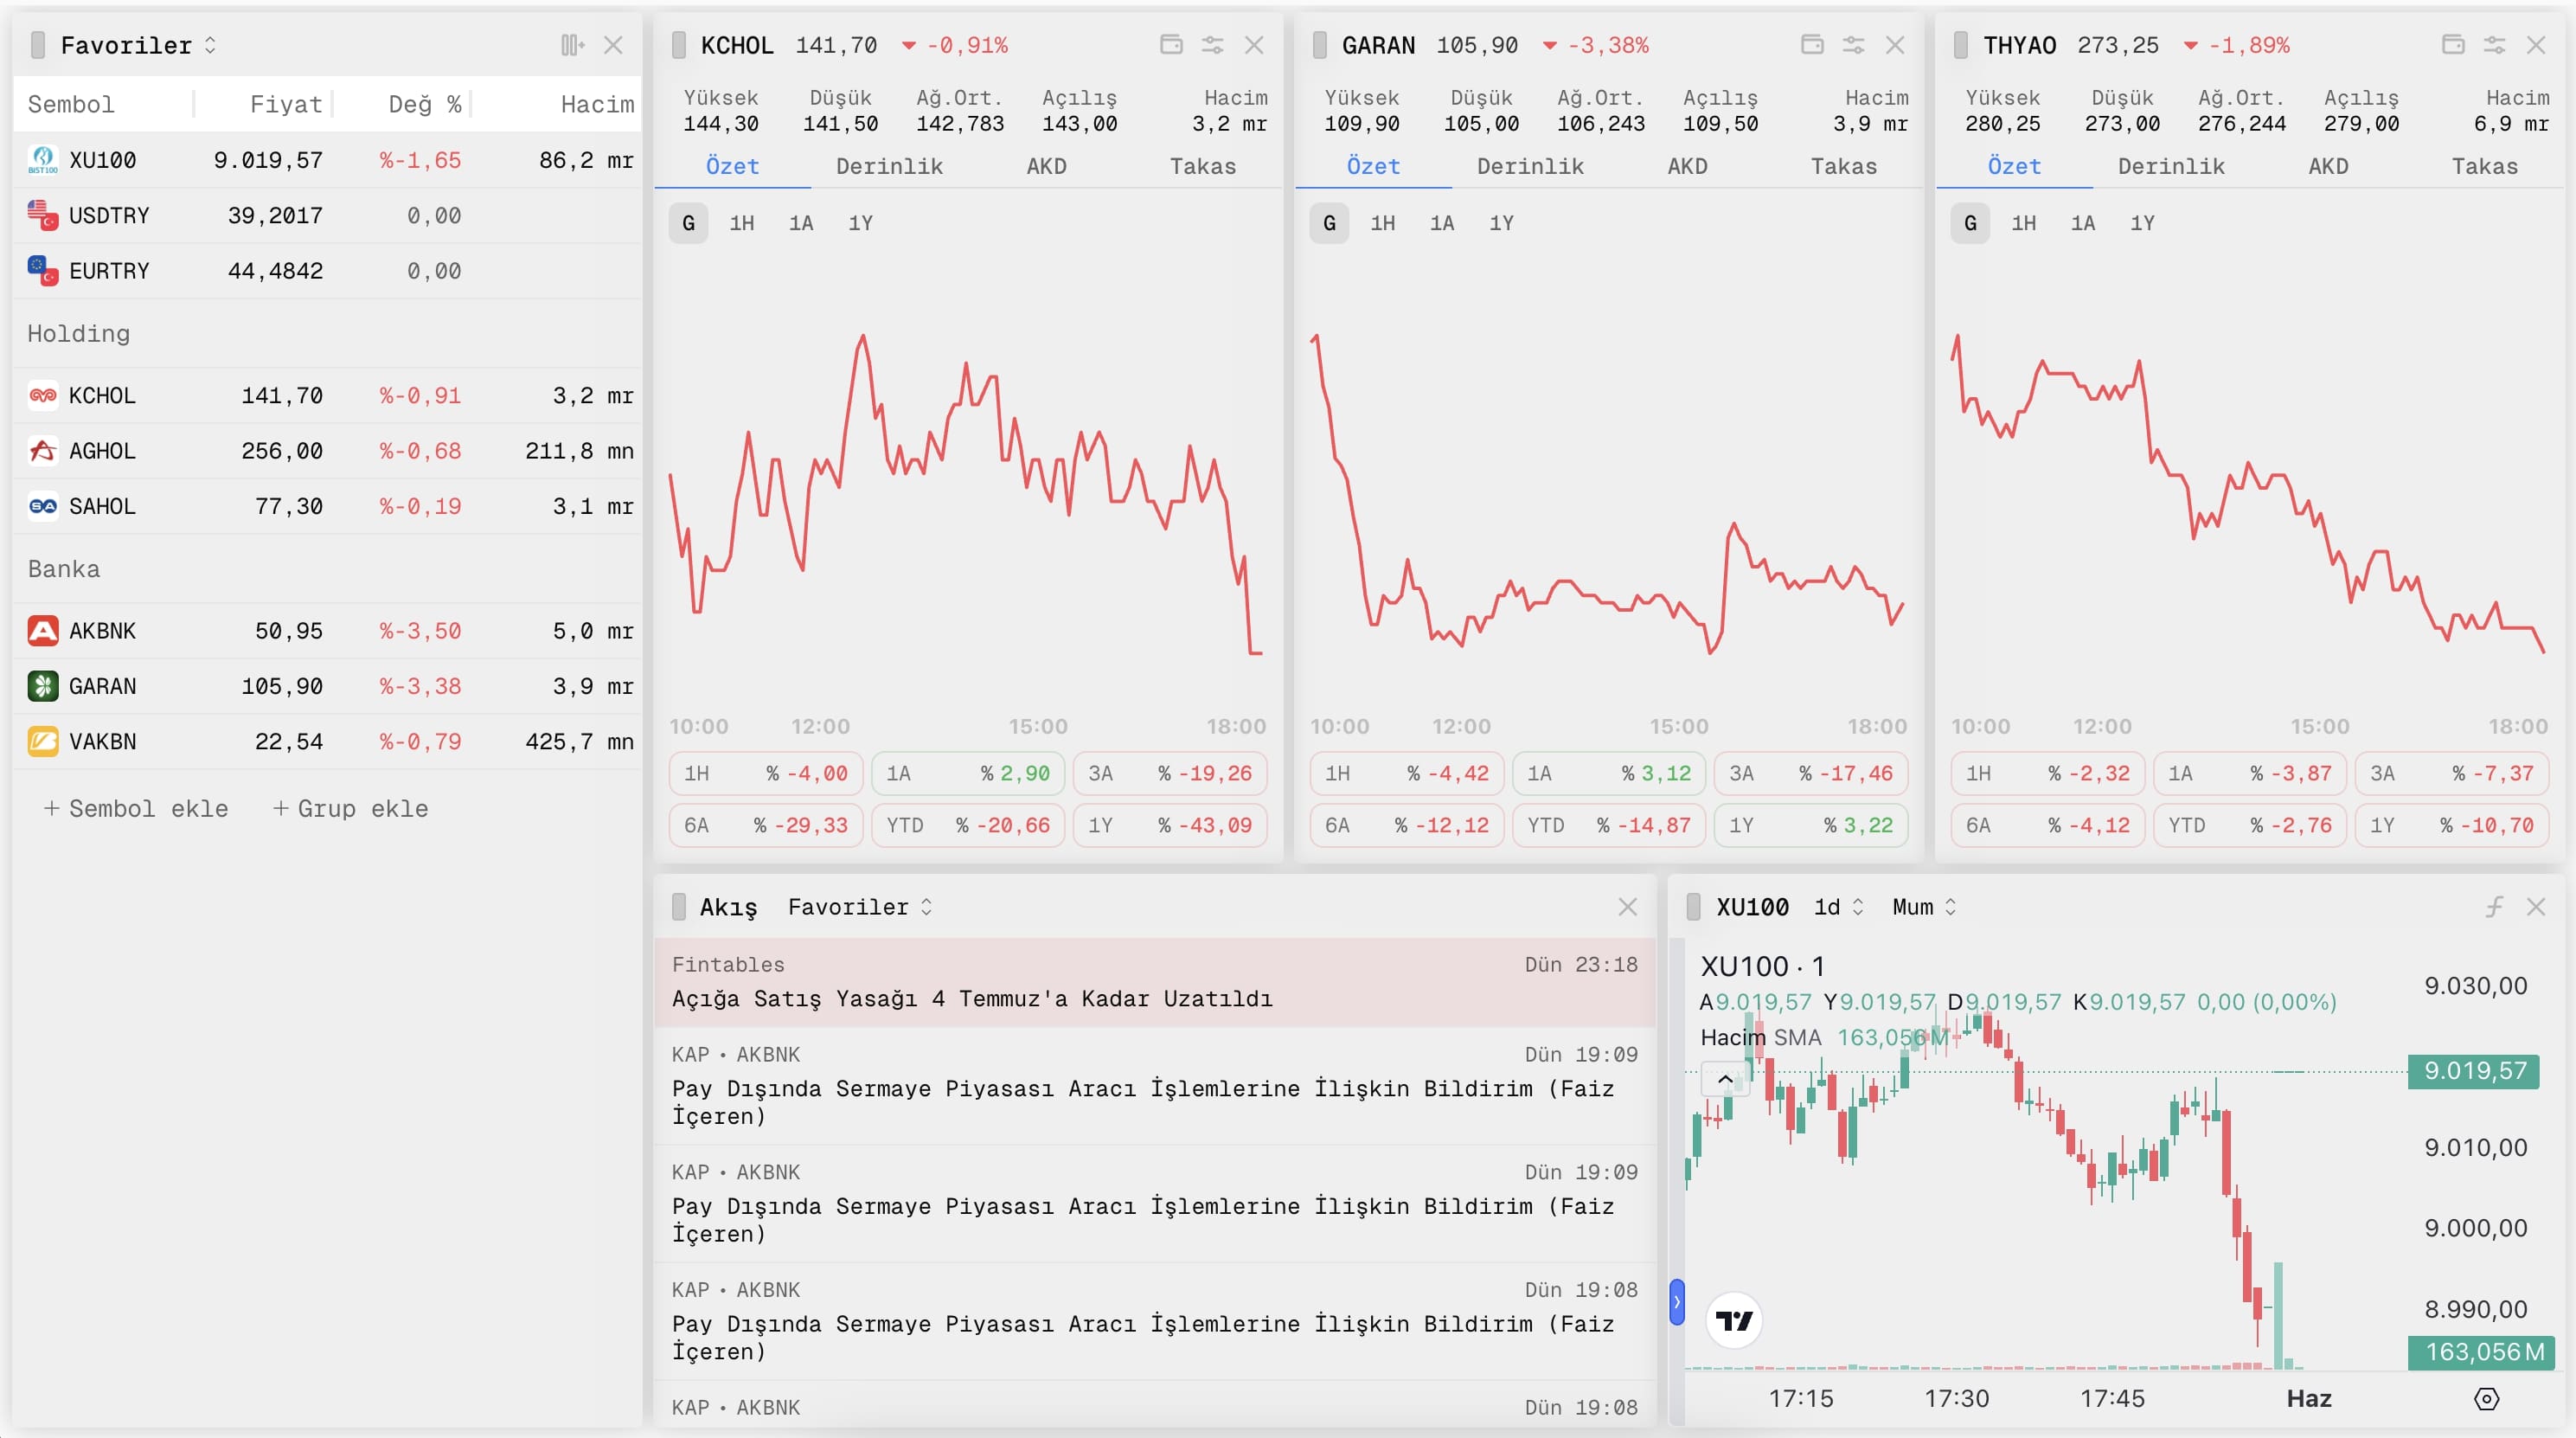
Task: Click the TradingView logo on chart
Action: click(x=1734, y=1321)
